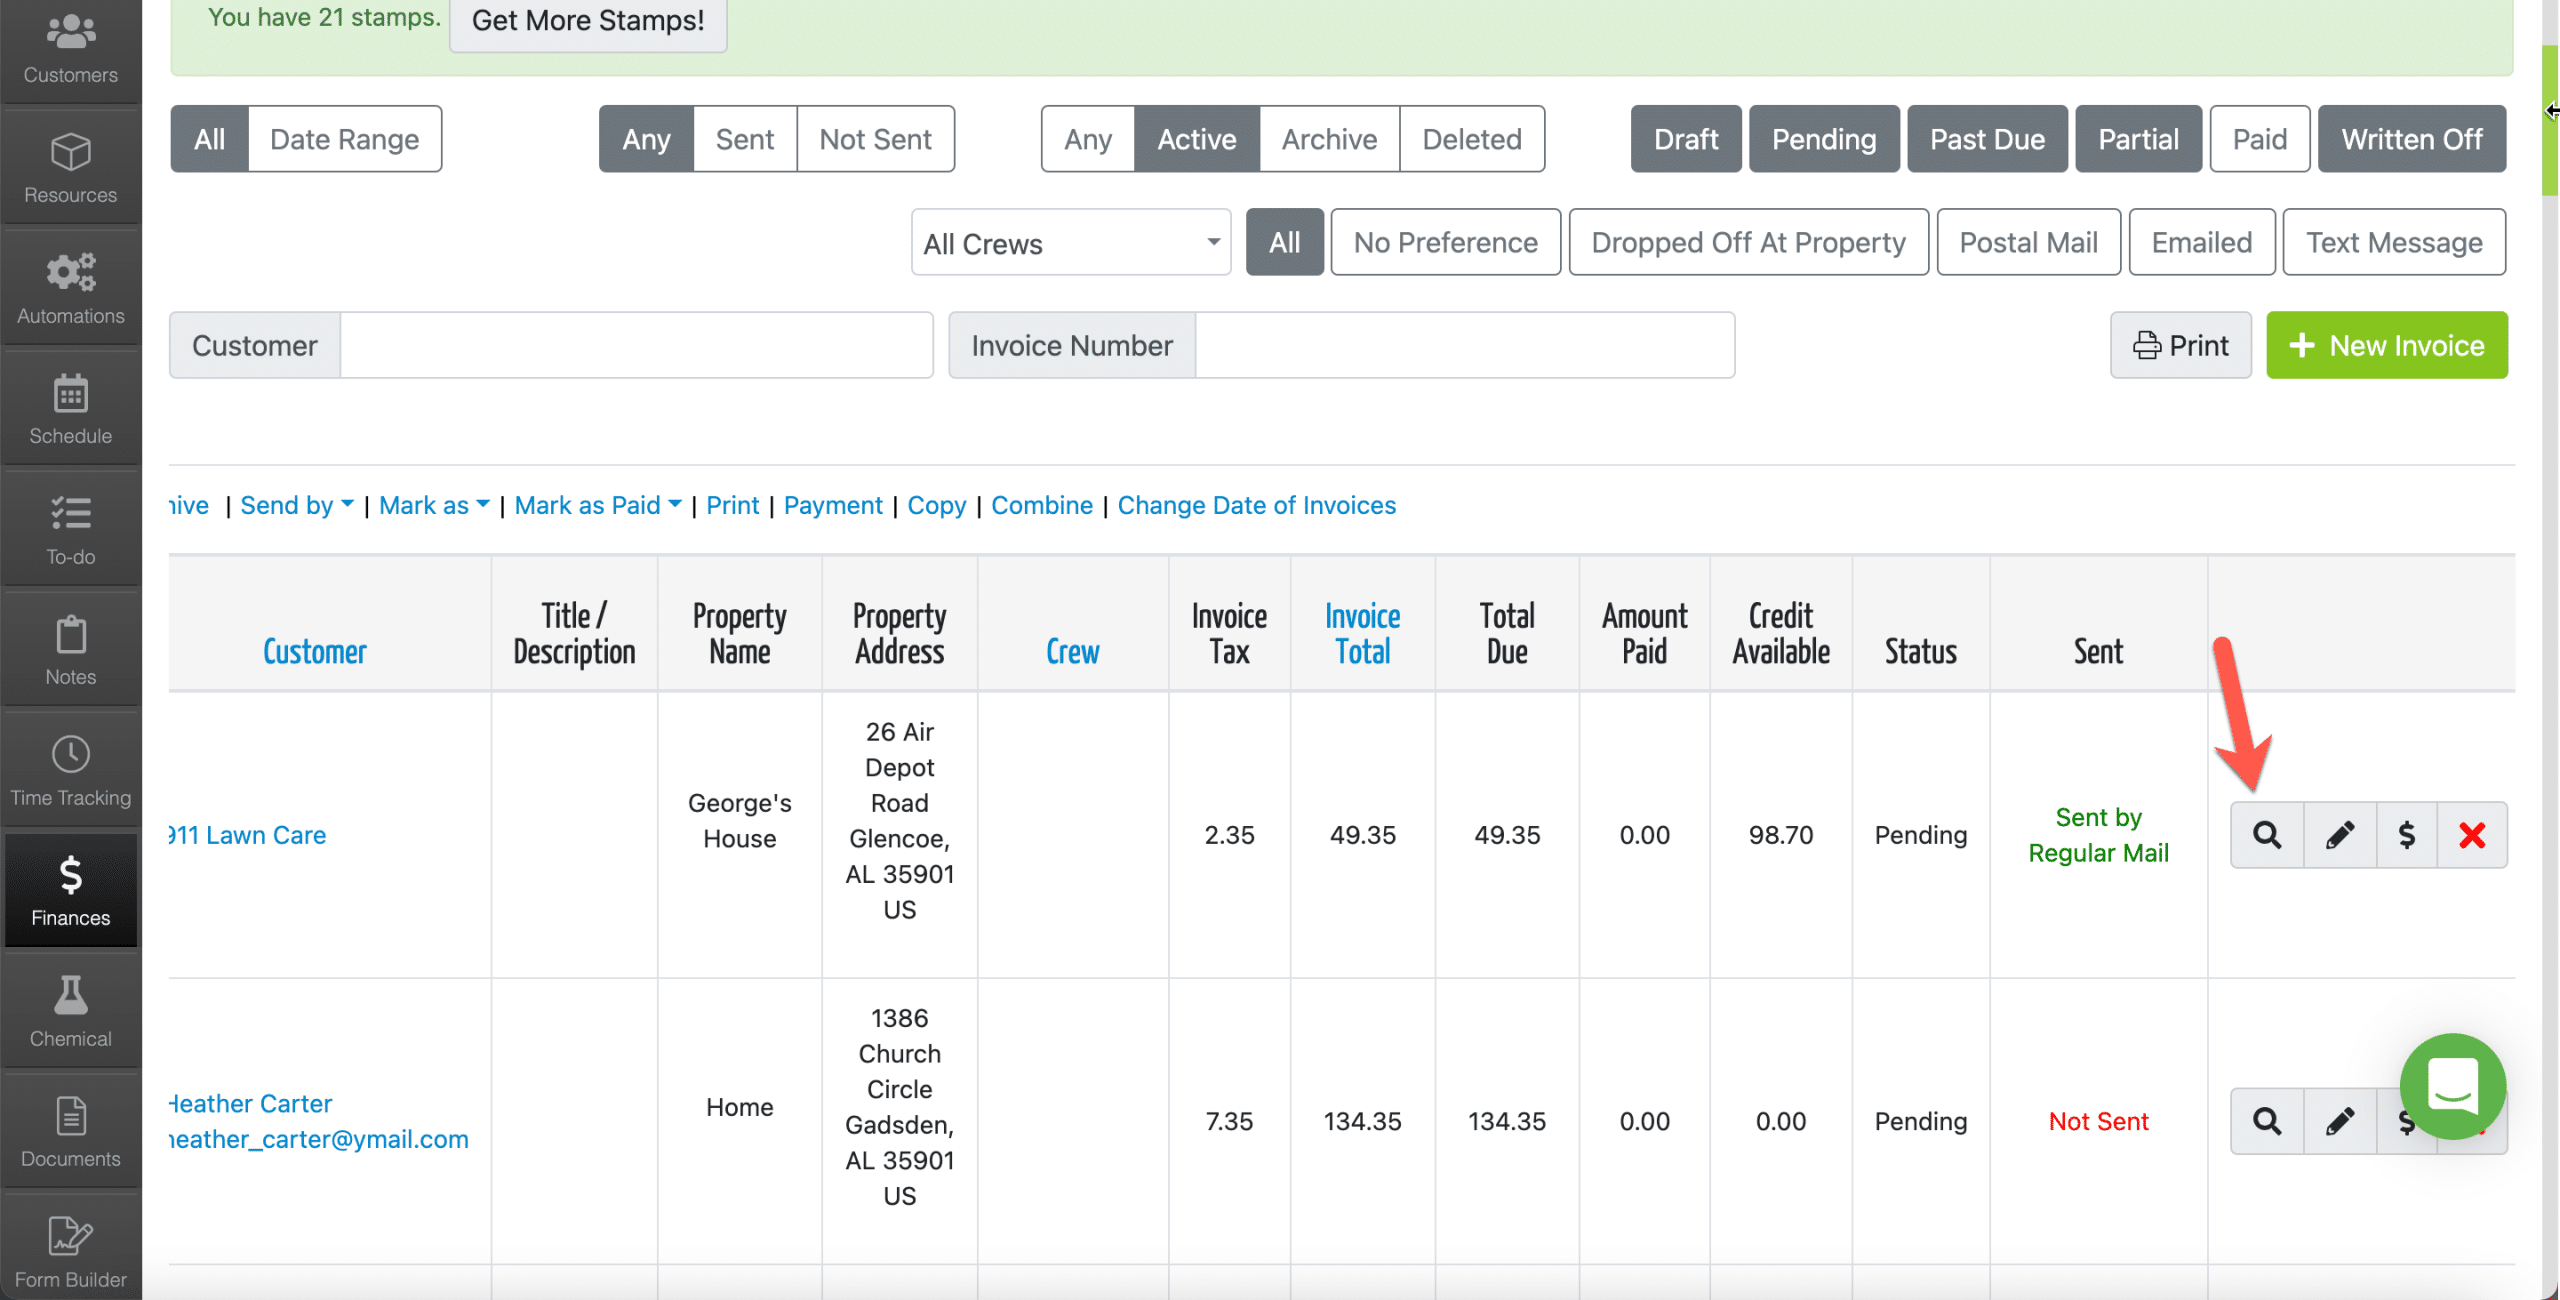This screenshot has width=2560, height=1300.
Task: Focus the Invoice Number search field
Action: pyautogui.click(x=1465, y=345)
